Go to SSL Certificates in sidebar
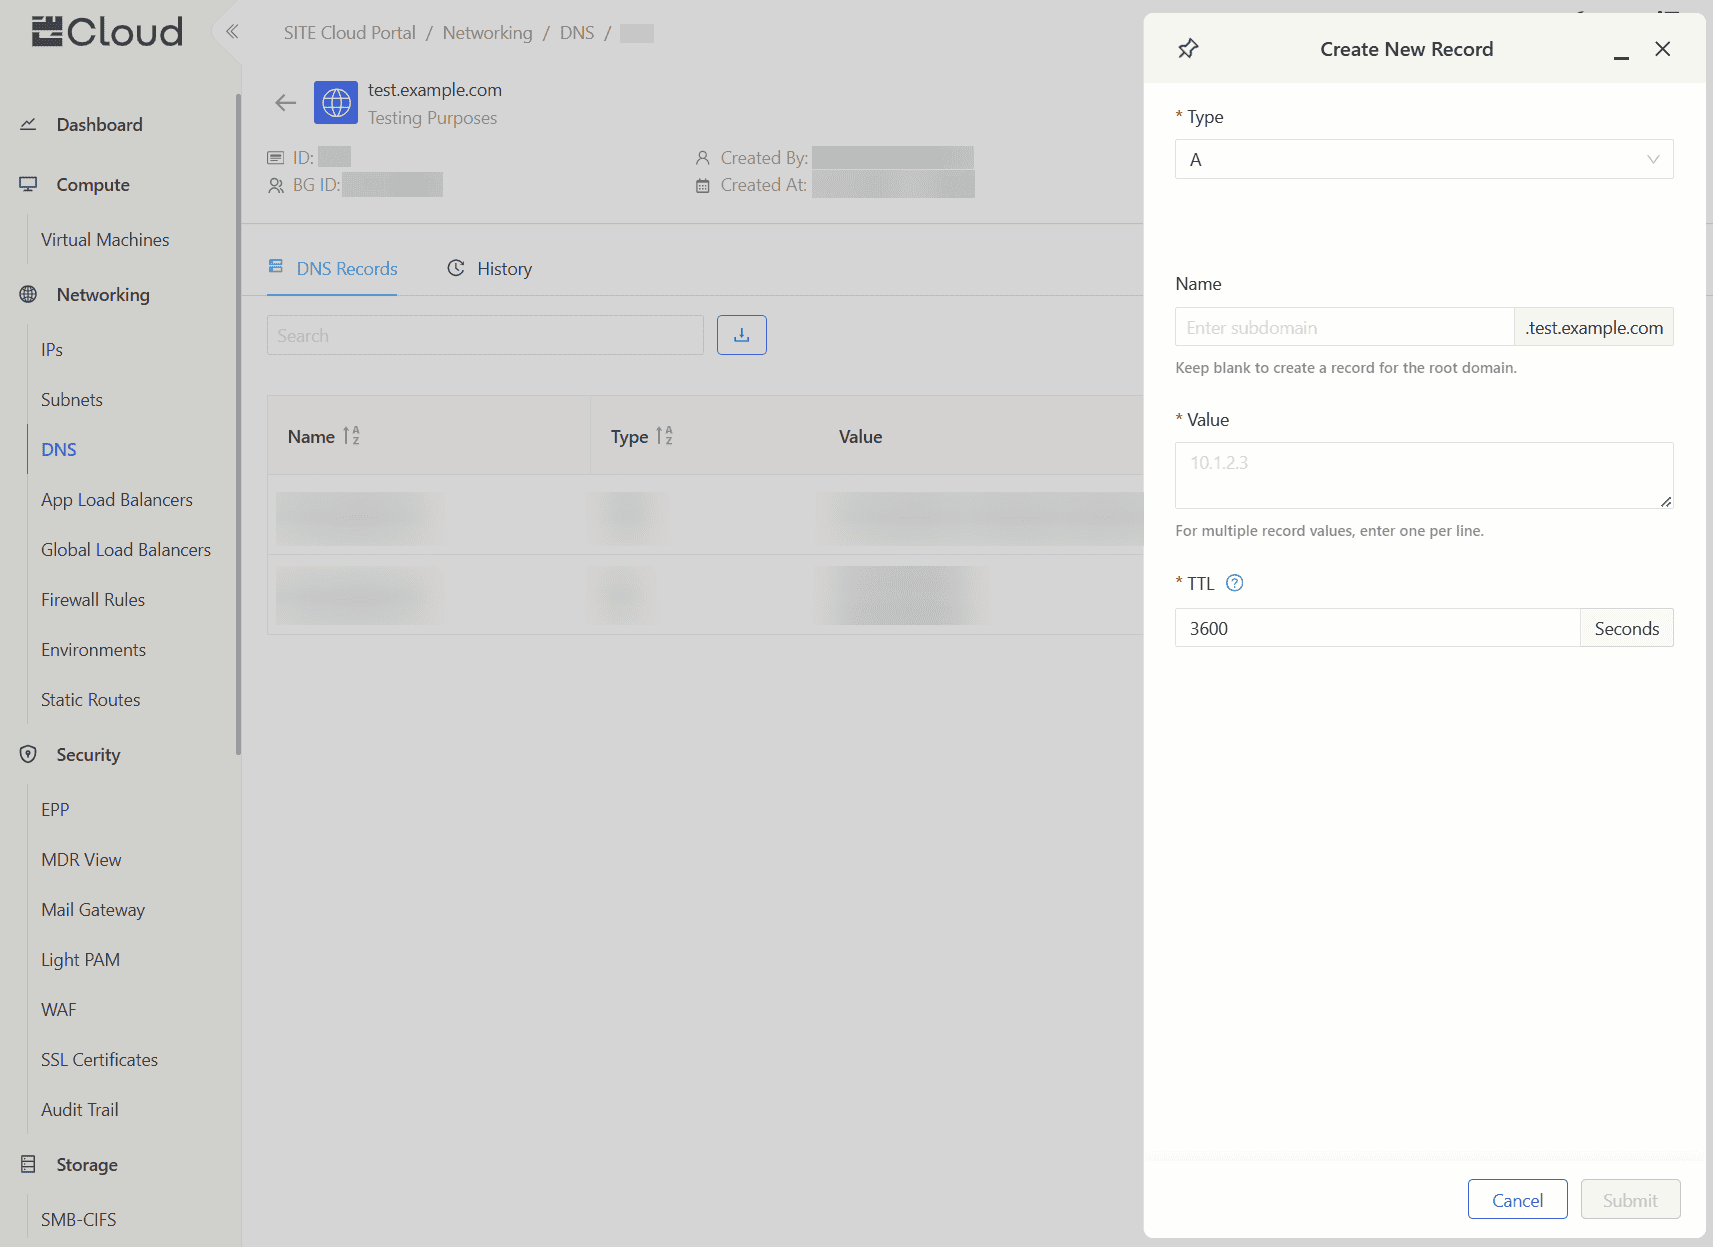Viewport: 1713px width, 1247px height. [99, 1060]
